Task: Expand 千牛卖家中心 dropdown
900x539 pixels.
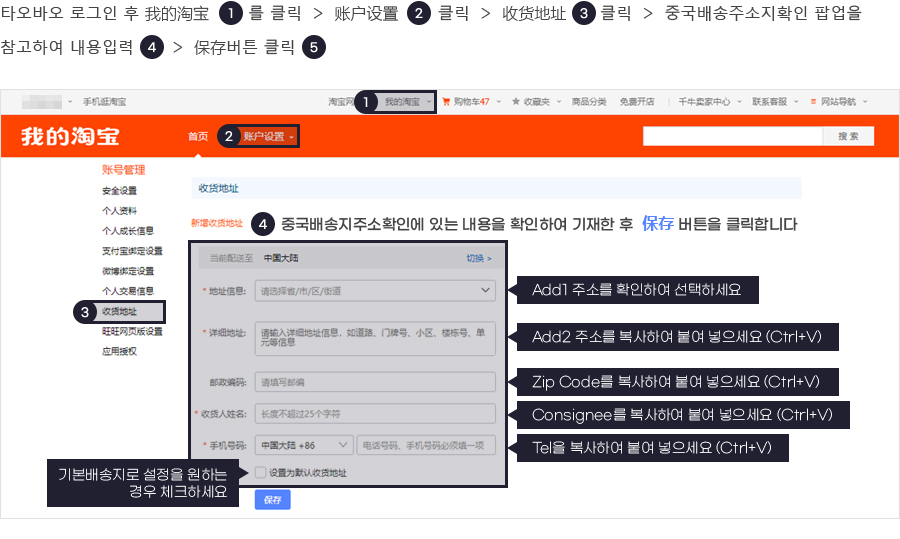Action: pos(710,102)
